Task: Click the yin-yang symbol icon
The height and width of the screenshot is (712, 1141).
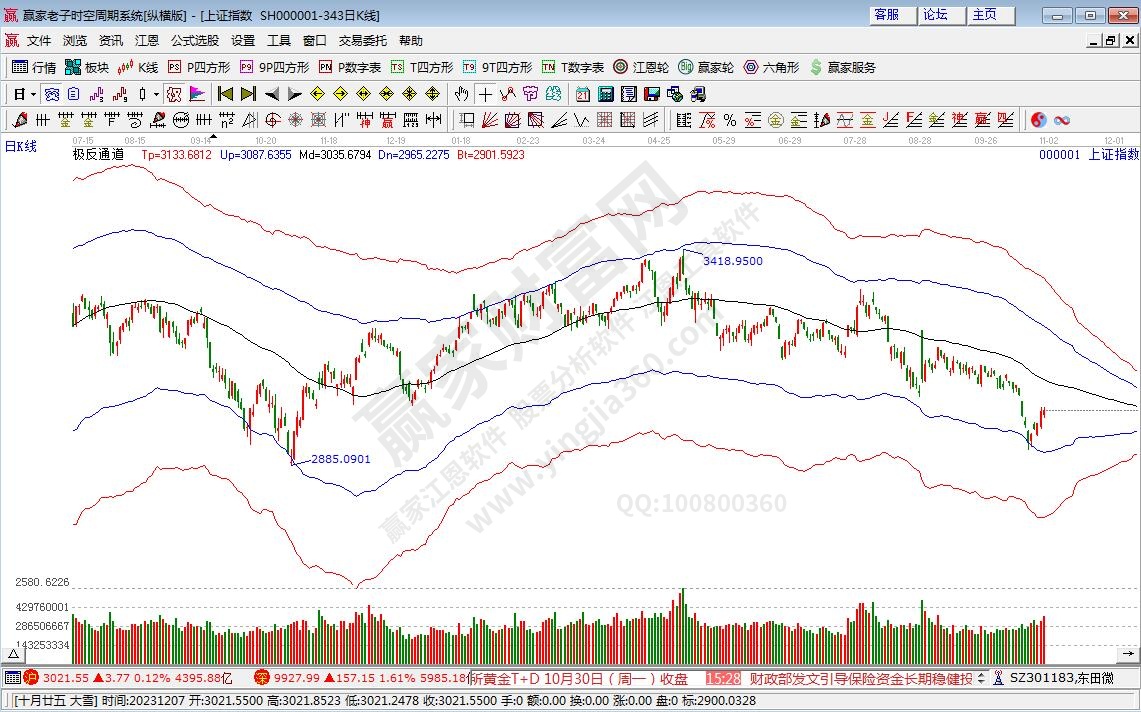Action: click(1038, 120)
